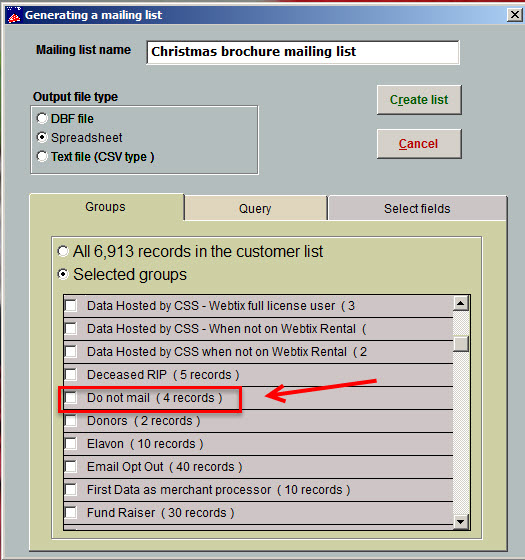525x560 pixels.
Task: Check the Do not mail group
Action: [71, 398]
